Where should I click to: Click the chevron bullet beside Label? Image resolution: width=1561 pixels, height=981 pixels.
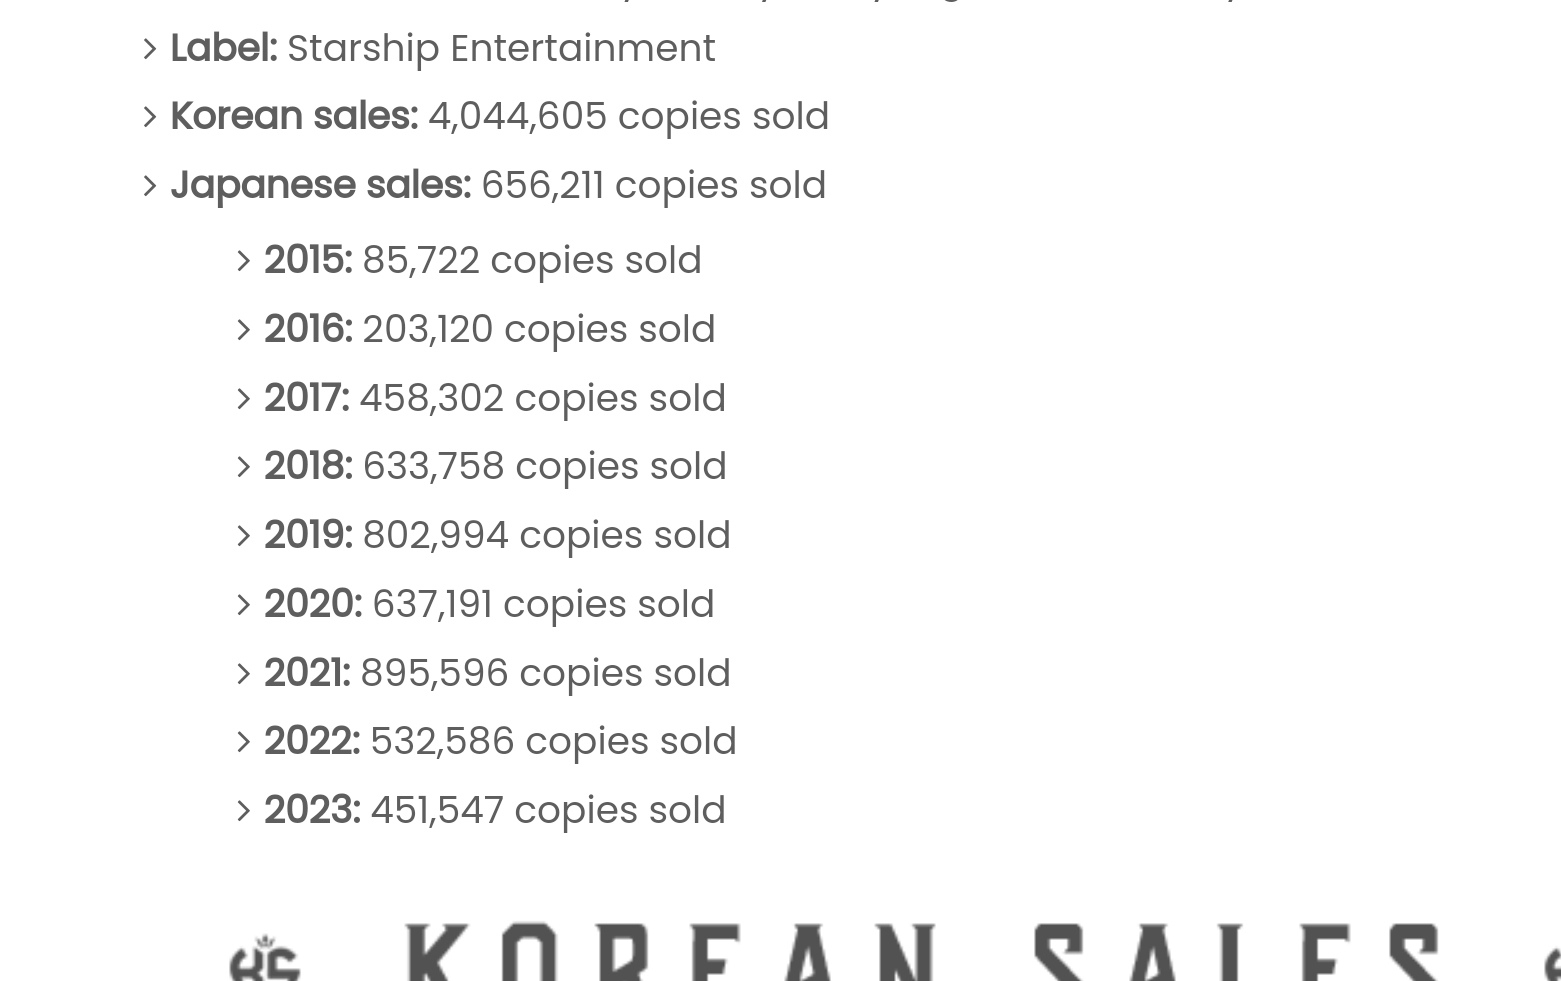tap(150, 49)
